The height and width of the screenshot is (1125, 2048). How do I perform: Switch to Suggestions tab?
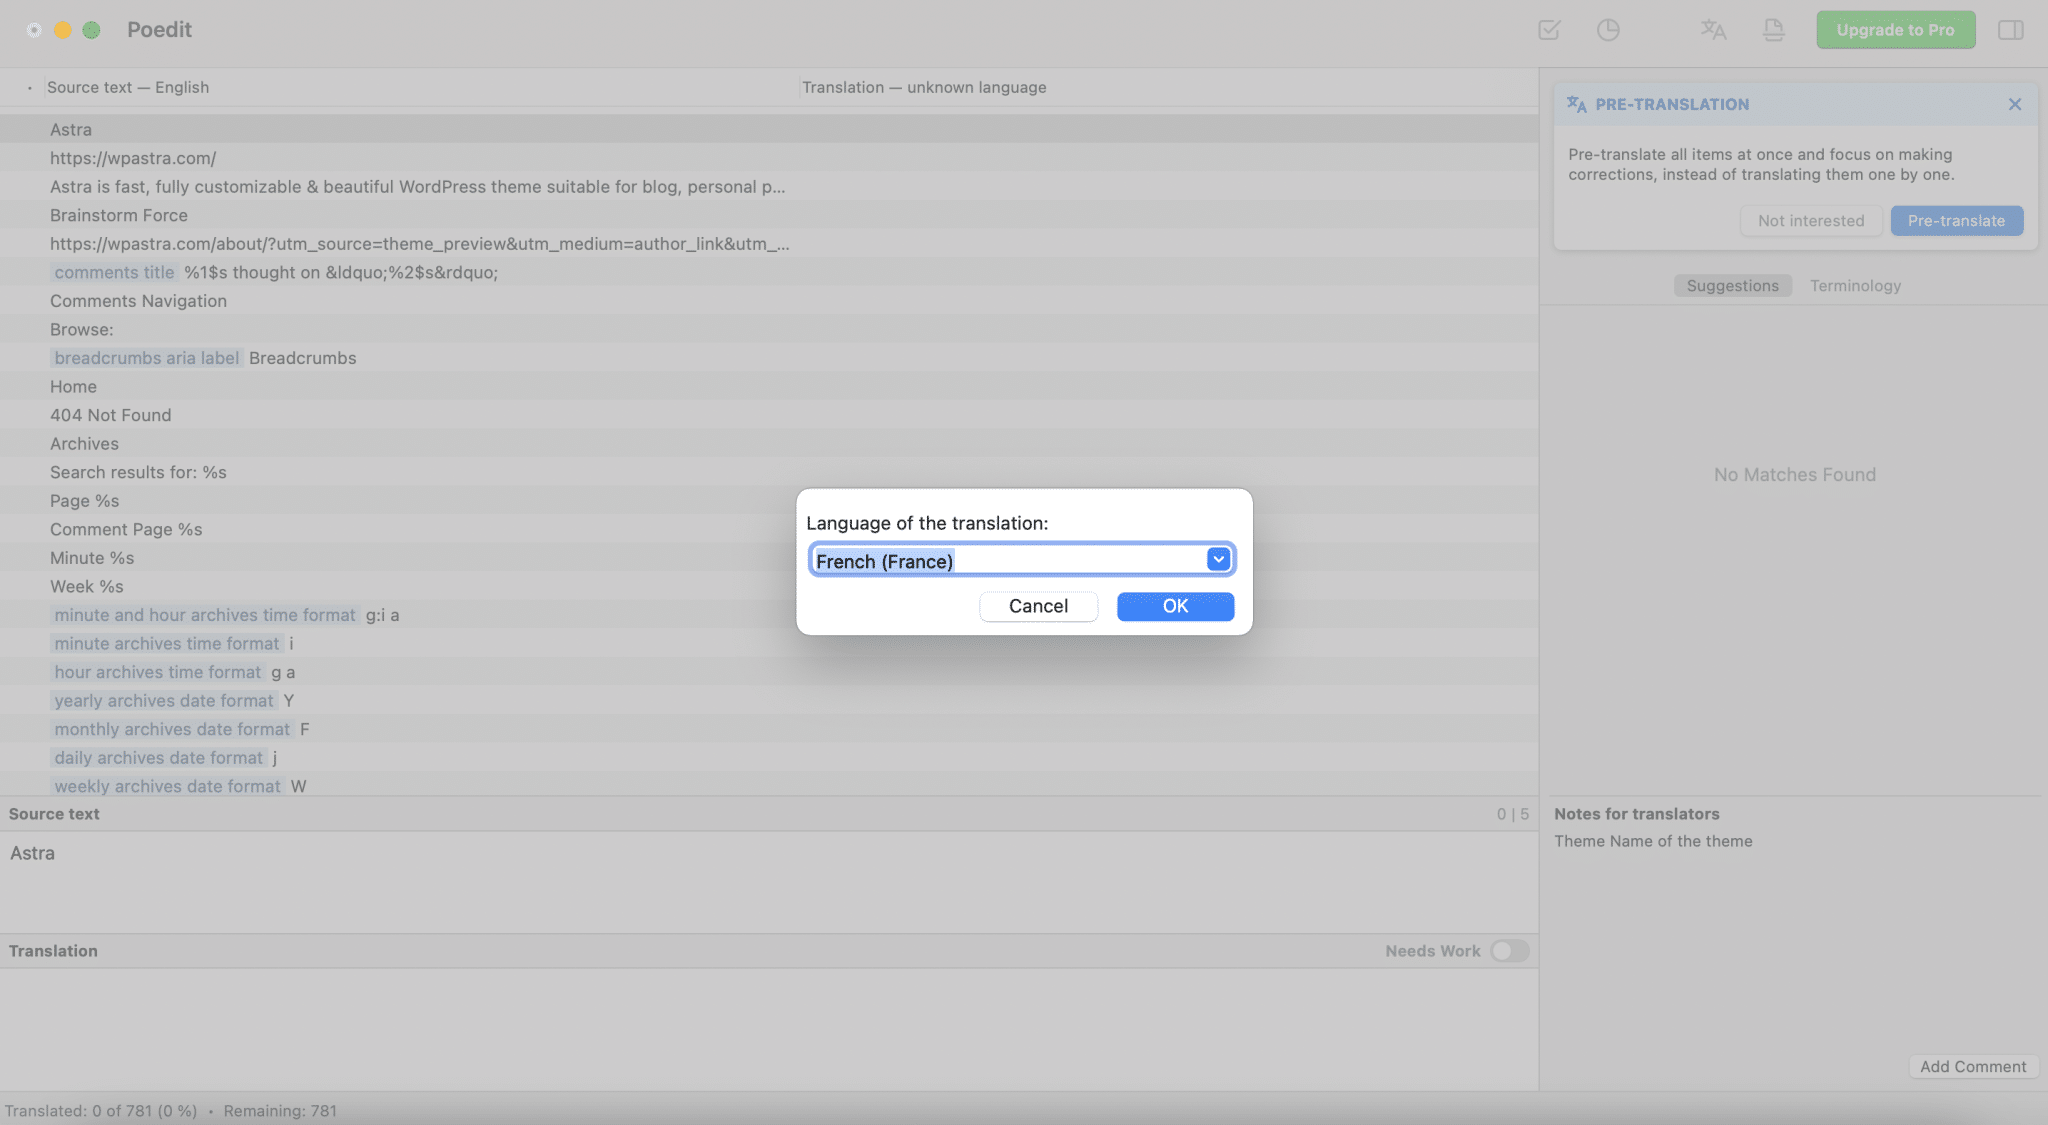click(1732, 287)
